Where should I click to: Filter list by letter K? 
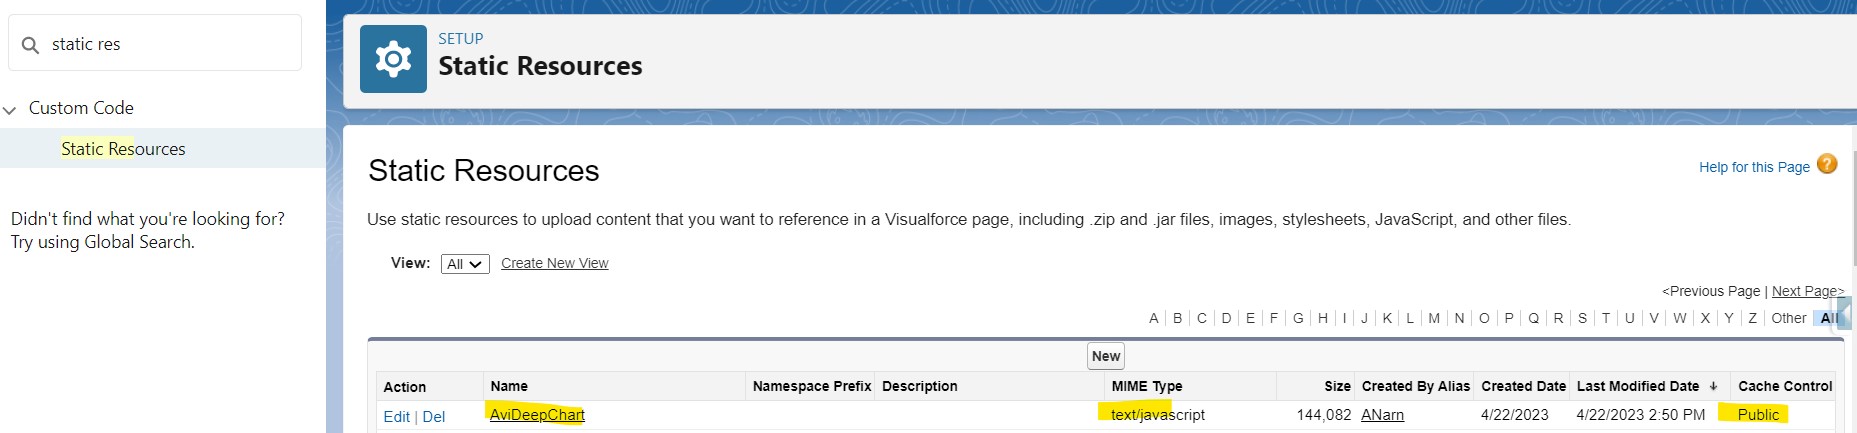pos(1387,318)
